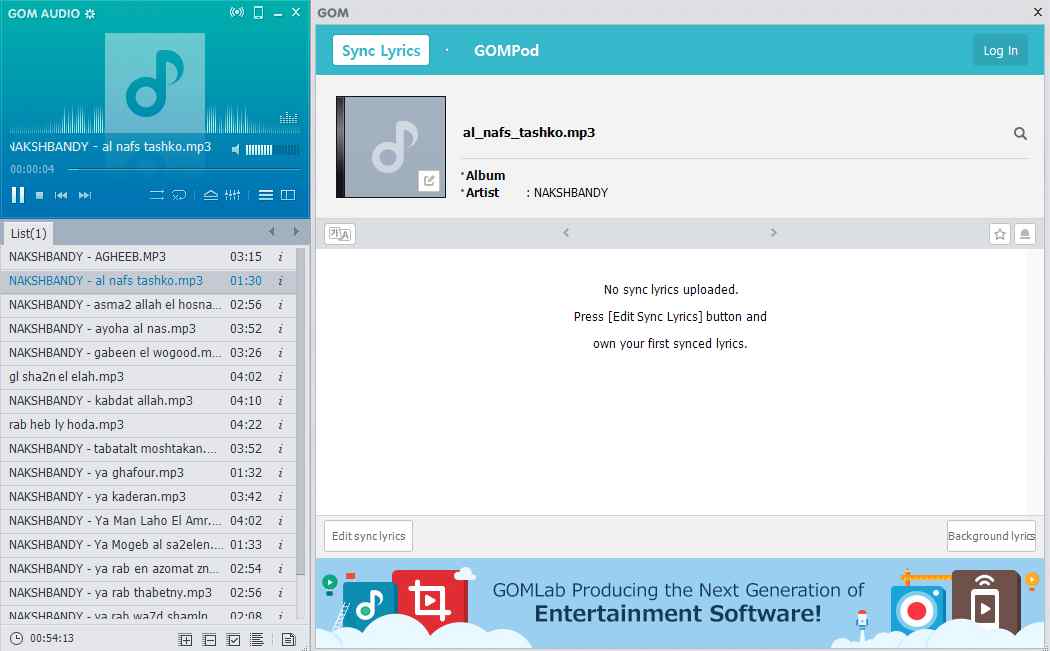This screenshot has height=651, width=1050.
Task: Select track Ya Mogeb al sa2elen
Action: [148, 545]
